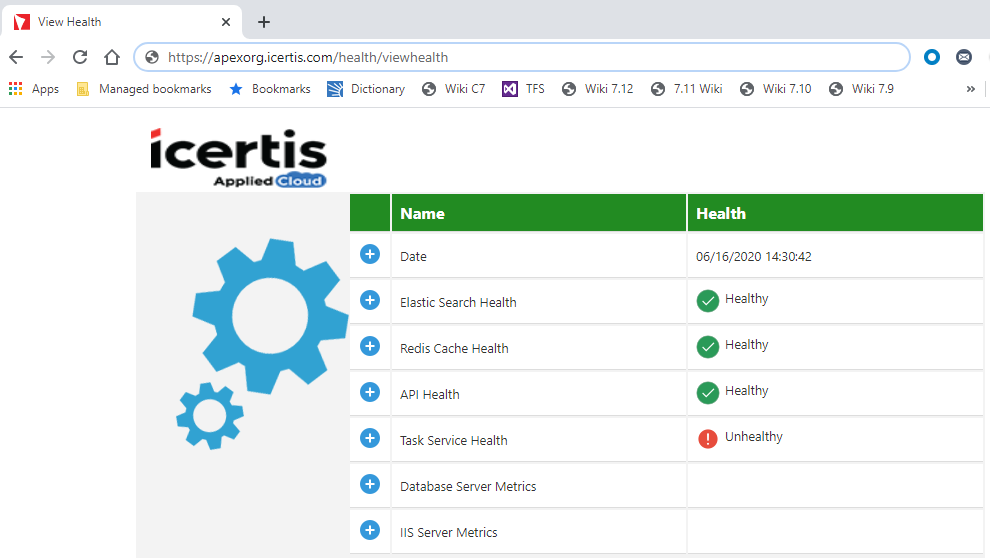The height and width of the screenshot is (558, 990).
Task: Go to the browser home page
Action: pos(112,57)
